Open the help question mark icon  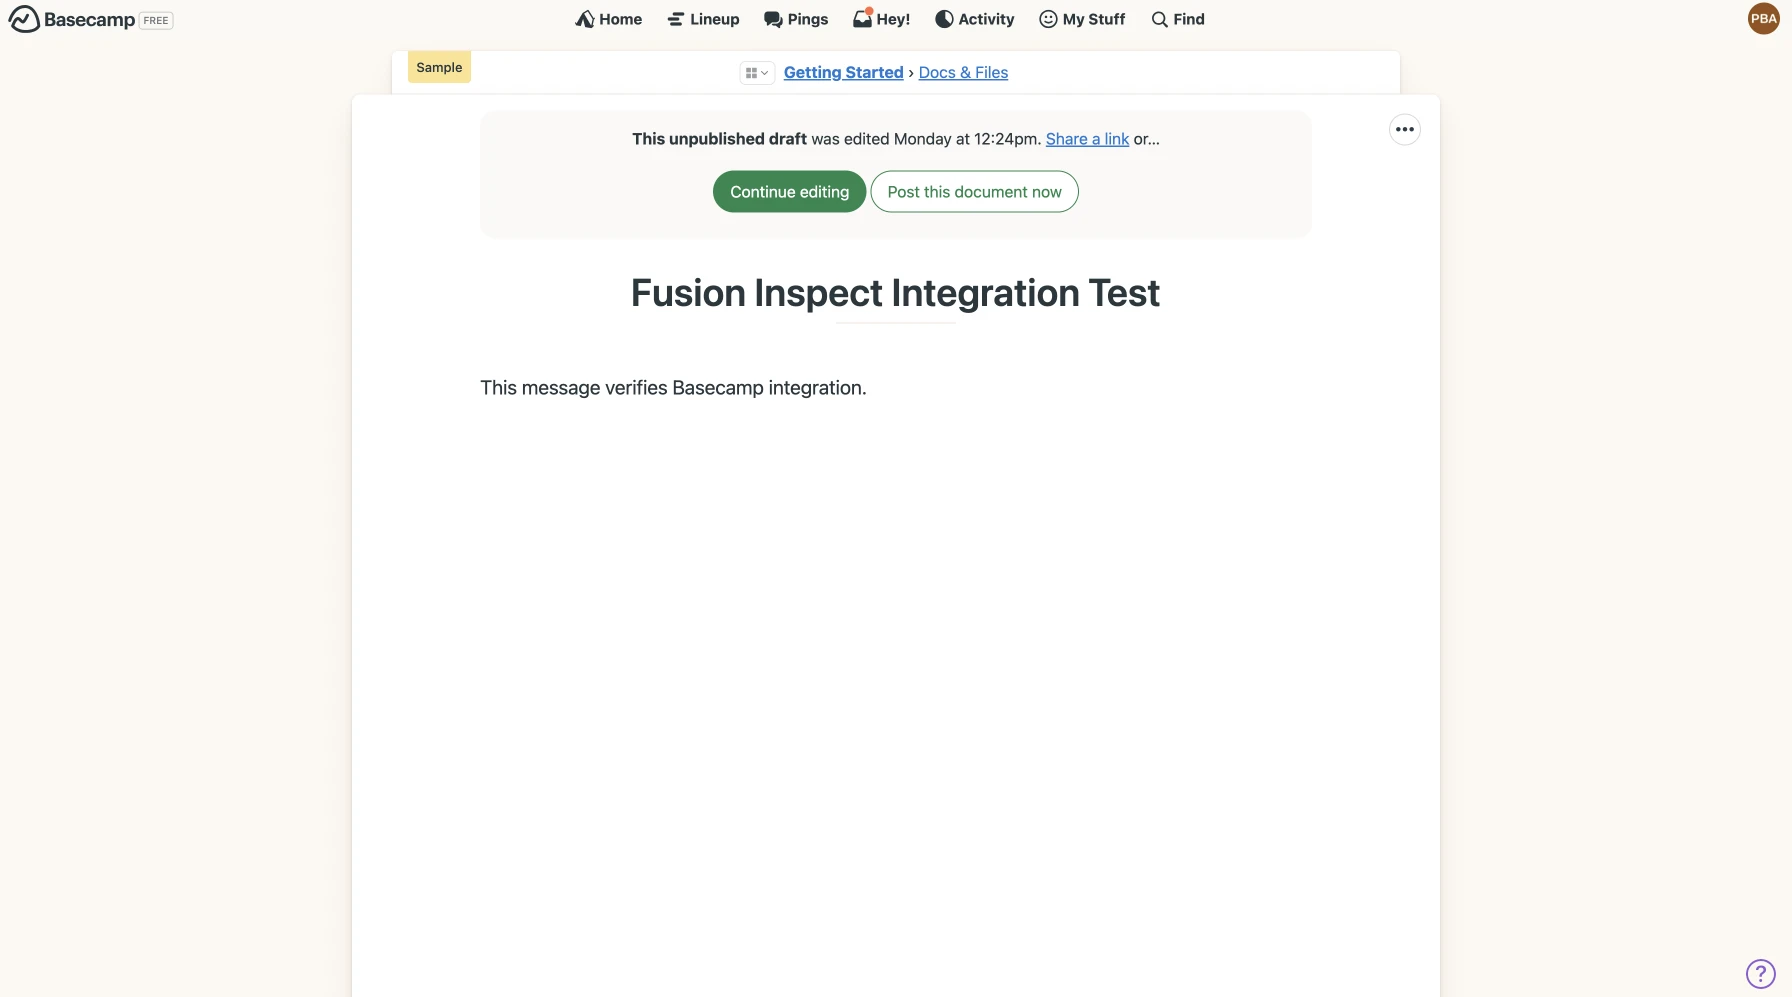(x=1759, y=973)
